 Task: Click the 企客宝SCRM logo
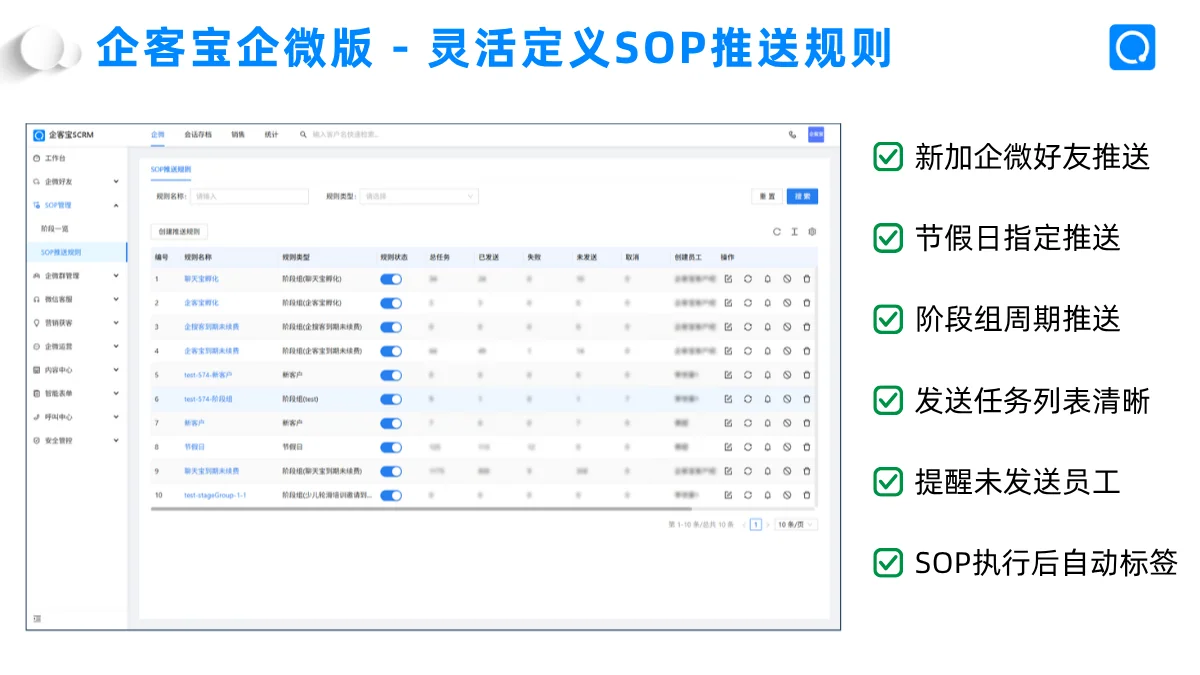pos(63,134)
